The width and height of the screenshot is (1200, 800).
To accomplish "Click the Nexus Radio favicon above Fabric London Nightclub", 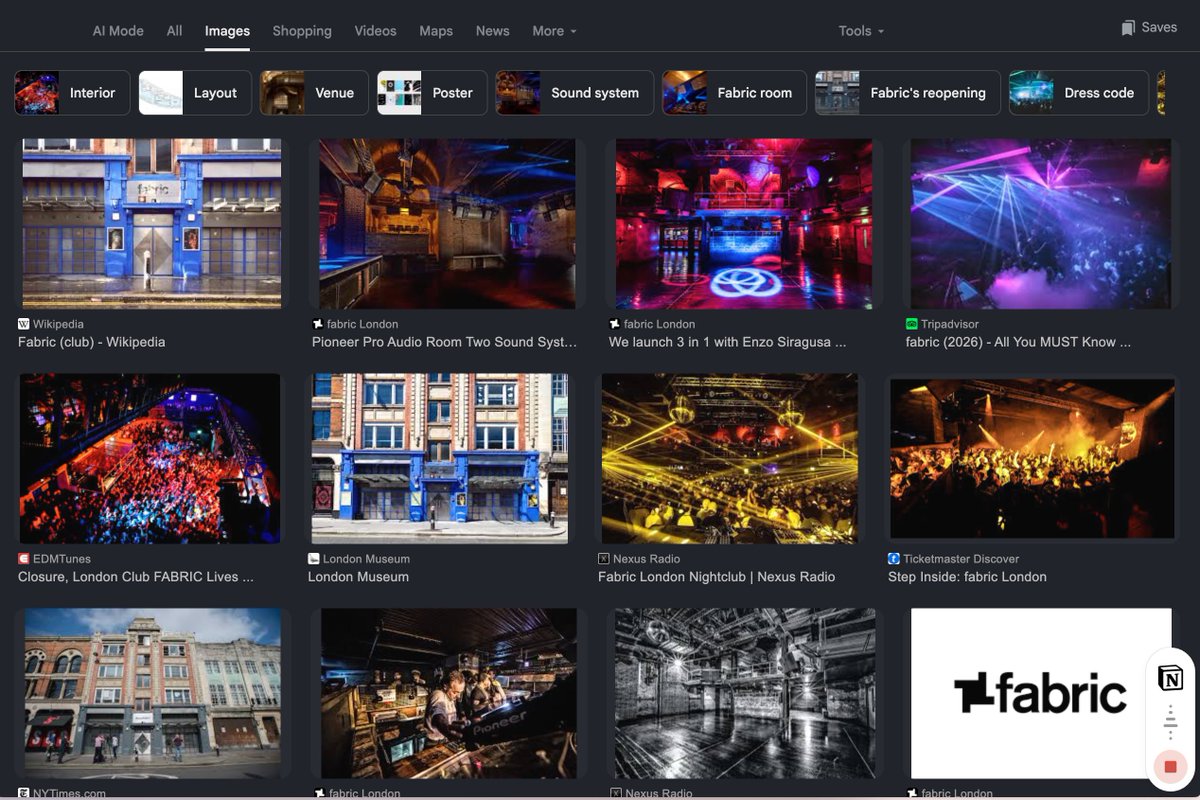I will click(604, 559).
